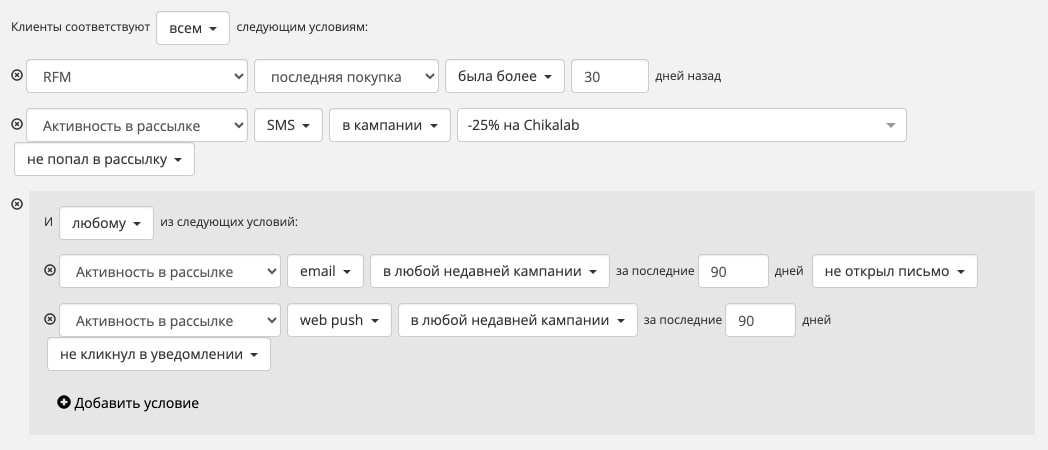Click the days-ago field containing 30
The height and width of the screenshot is (450, 1048).
(609, 77)
